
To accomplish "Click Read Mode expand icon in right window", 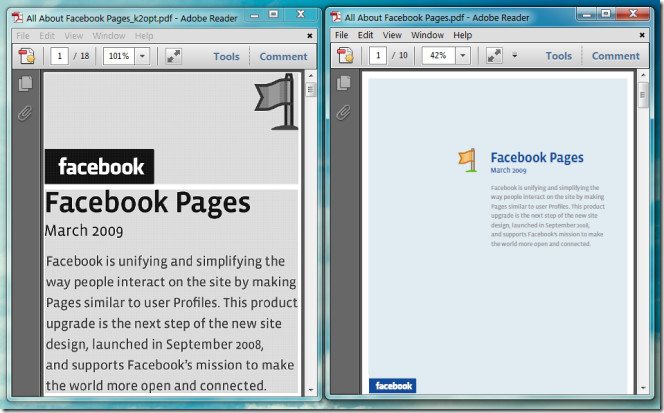I will point(494,55).
